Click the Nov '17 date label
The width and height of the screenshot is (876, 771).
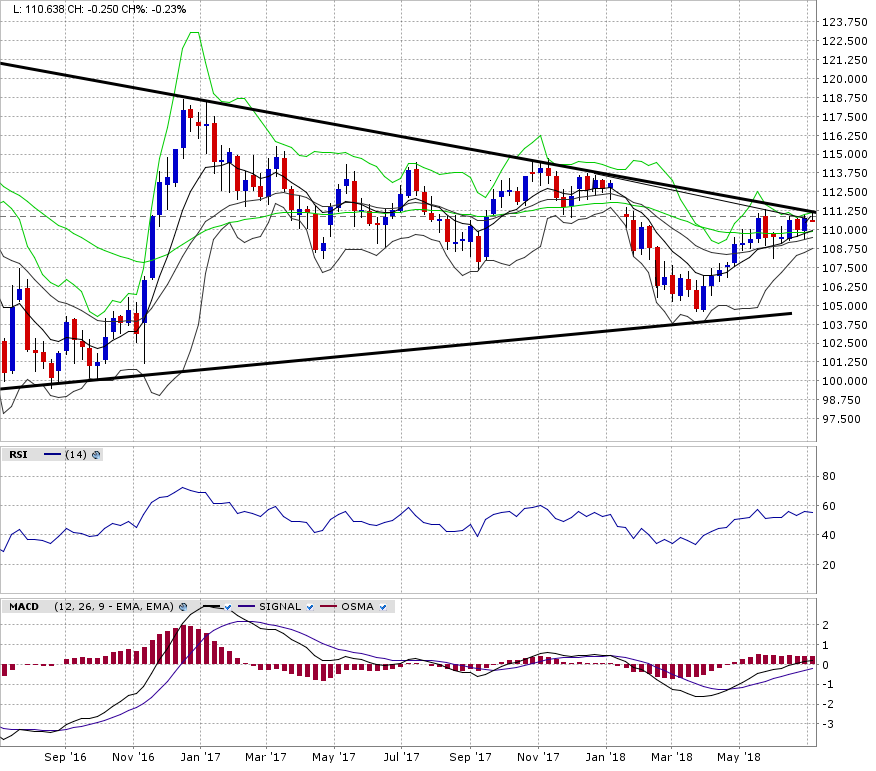point(538,757)
